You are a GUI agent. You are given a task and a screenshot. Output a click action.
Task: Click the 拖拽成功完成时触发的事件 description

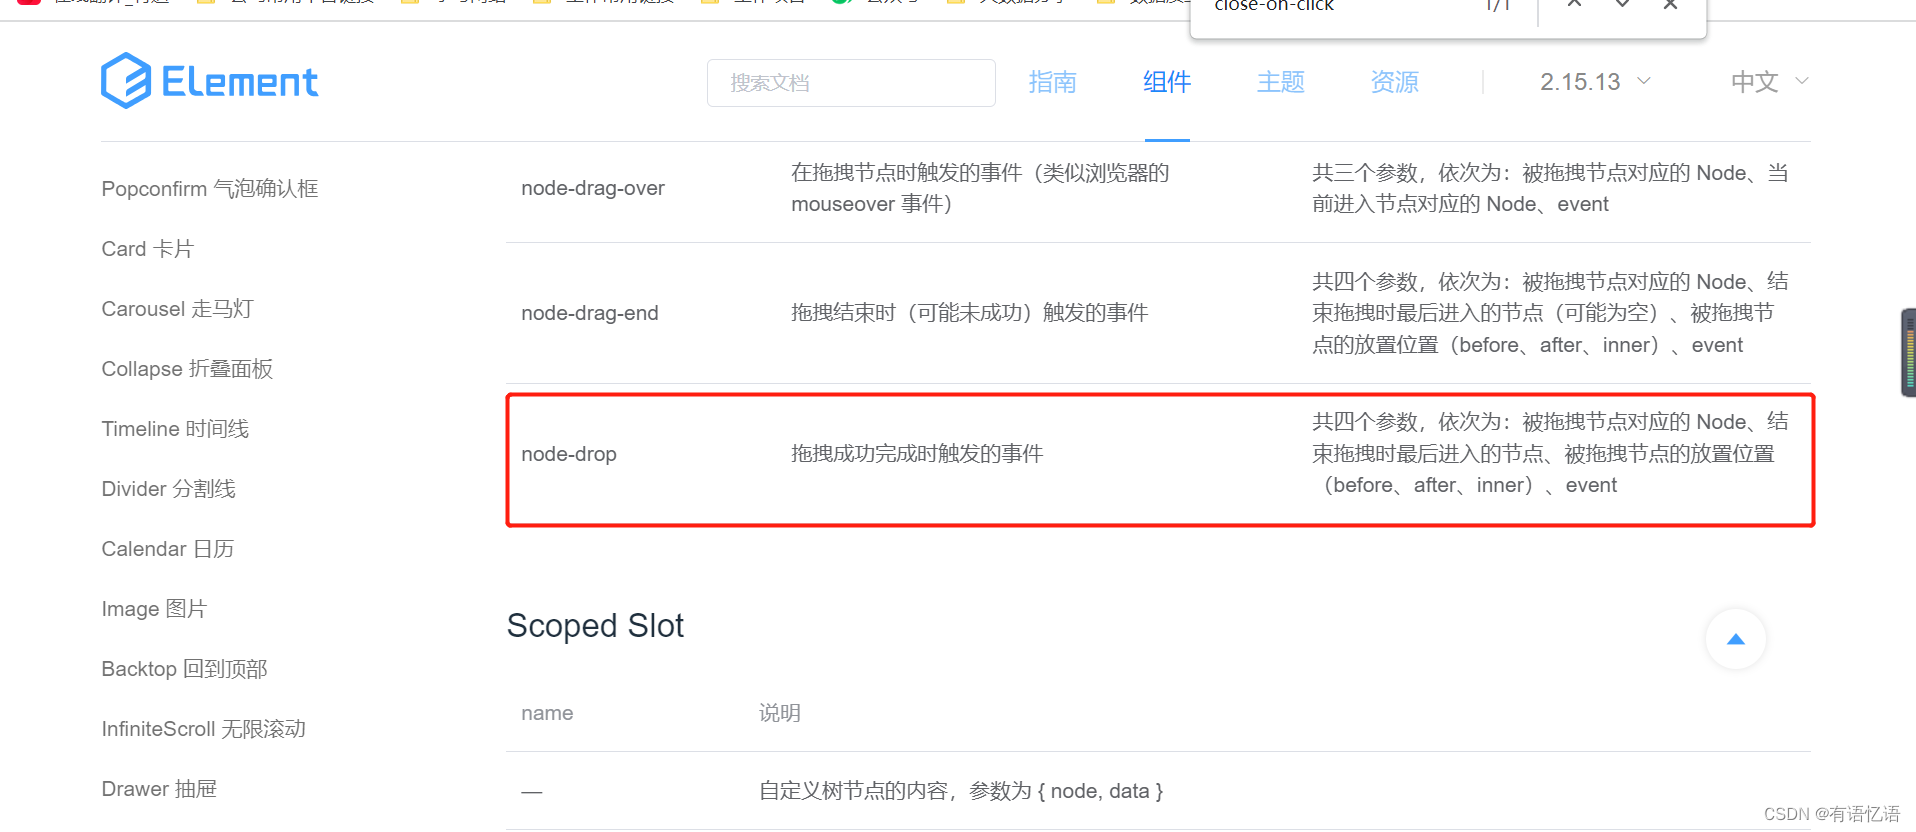coord(917,454)
